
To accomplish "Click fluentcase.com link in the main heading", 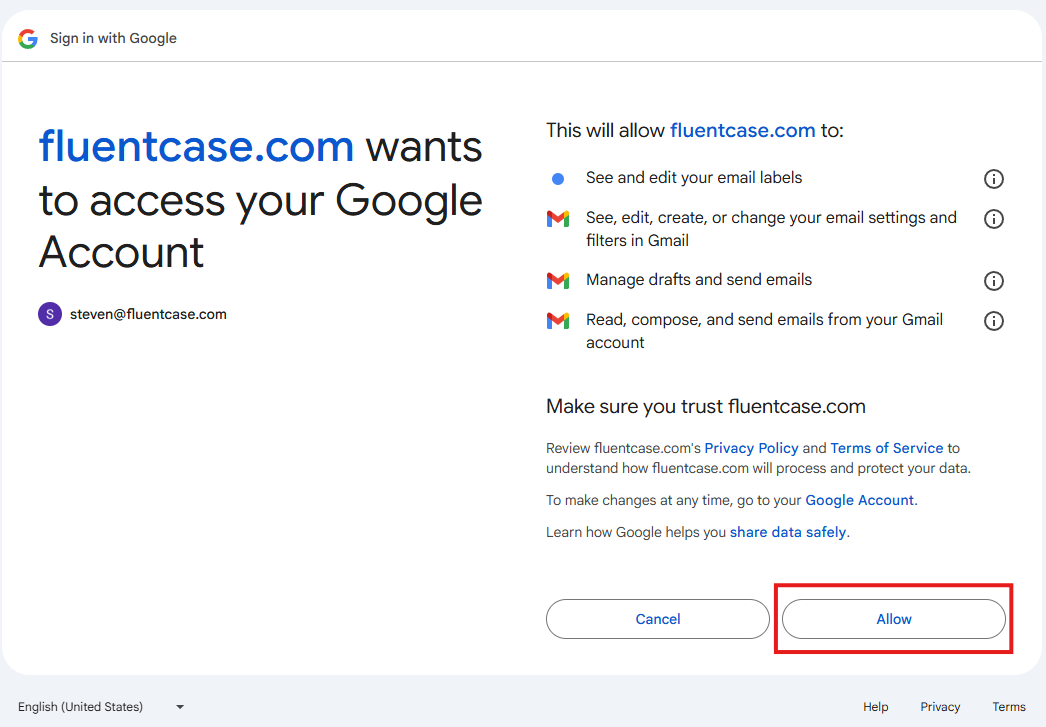I will (196, 147).
